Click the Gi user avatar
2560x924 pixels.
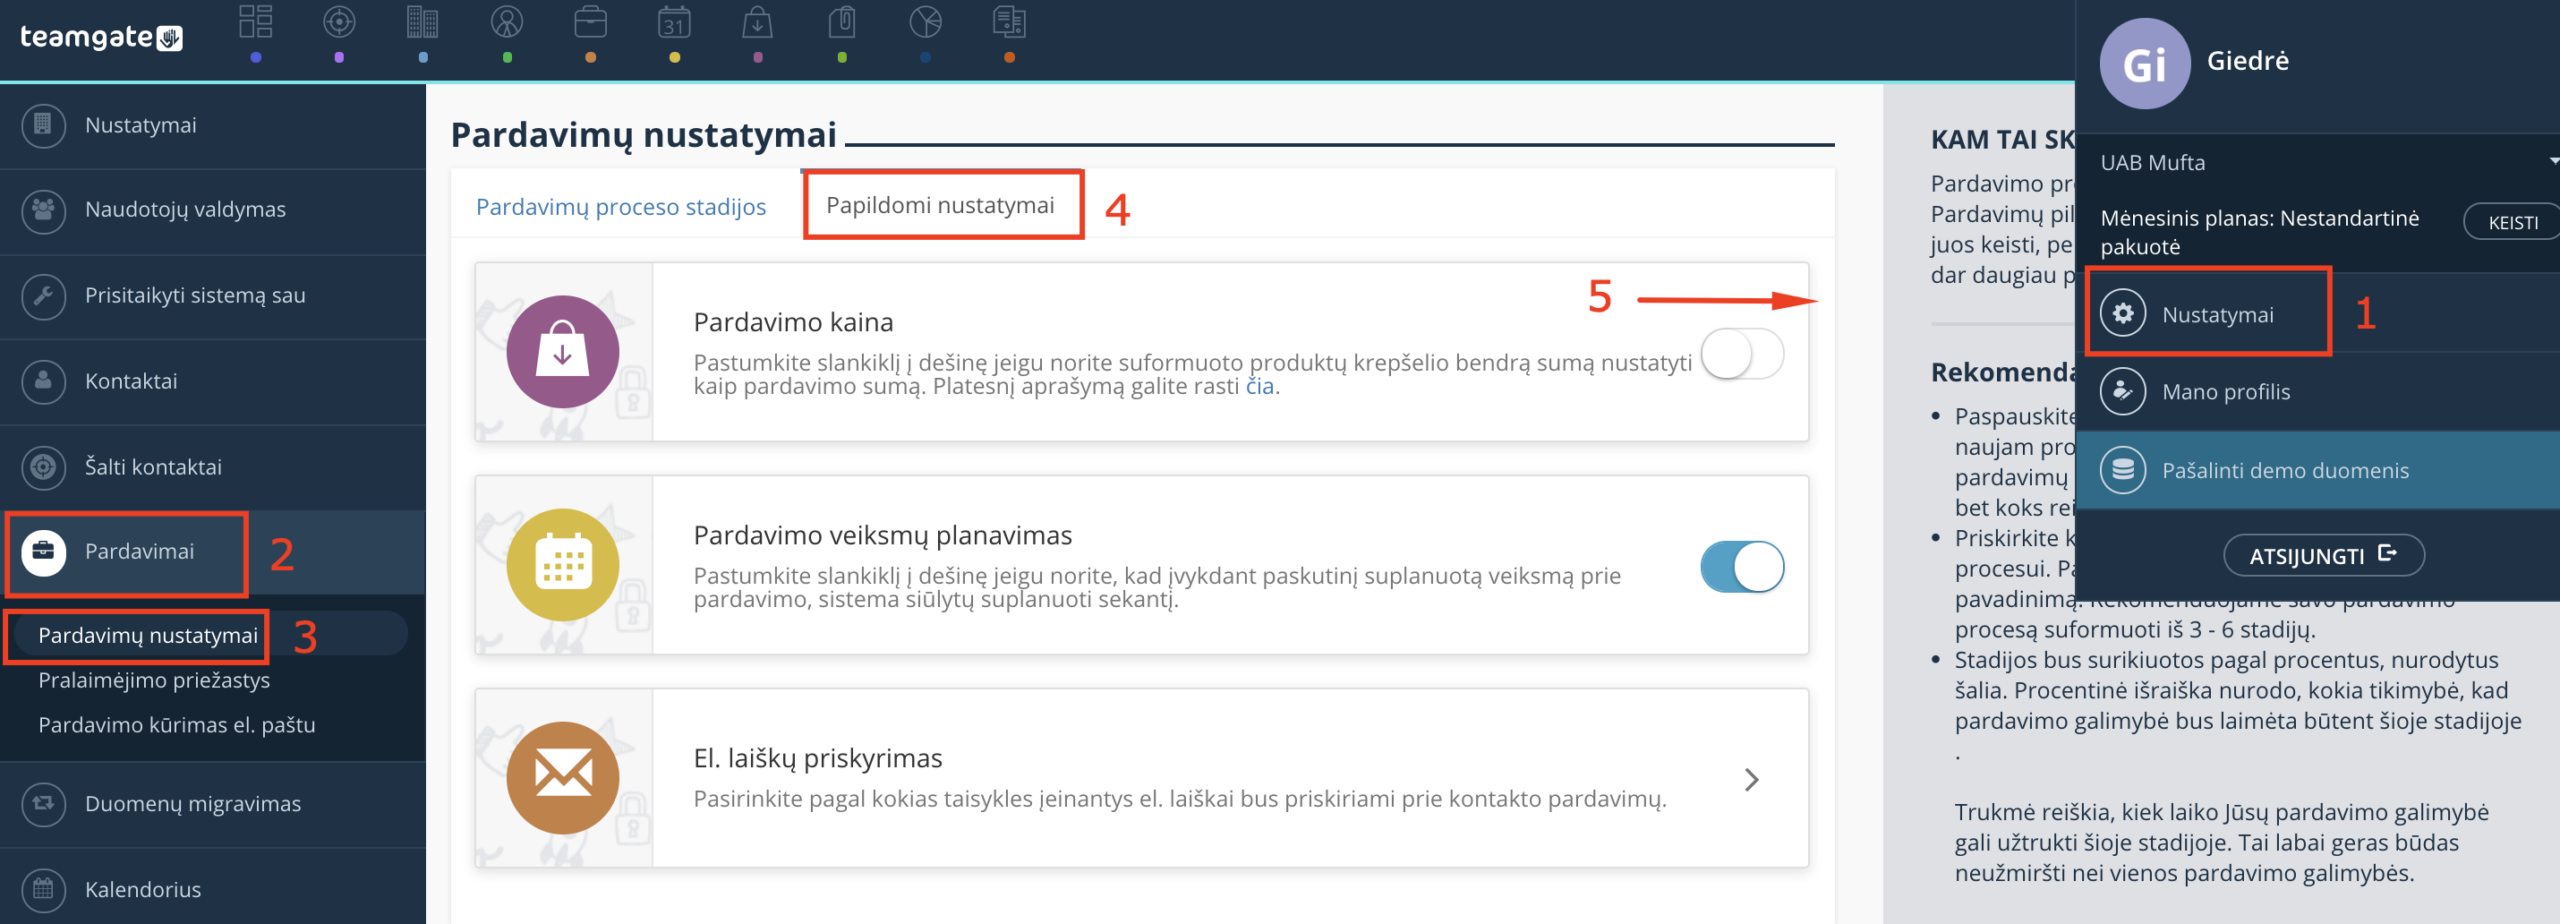[2145, 63]
